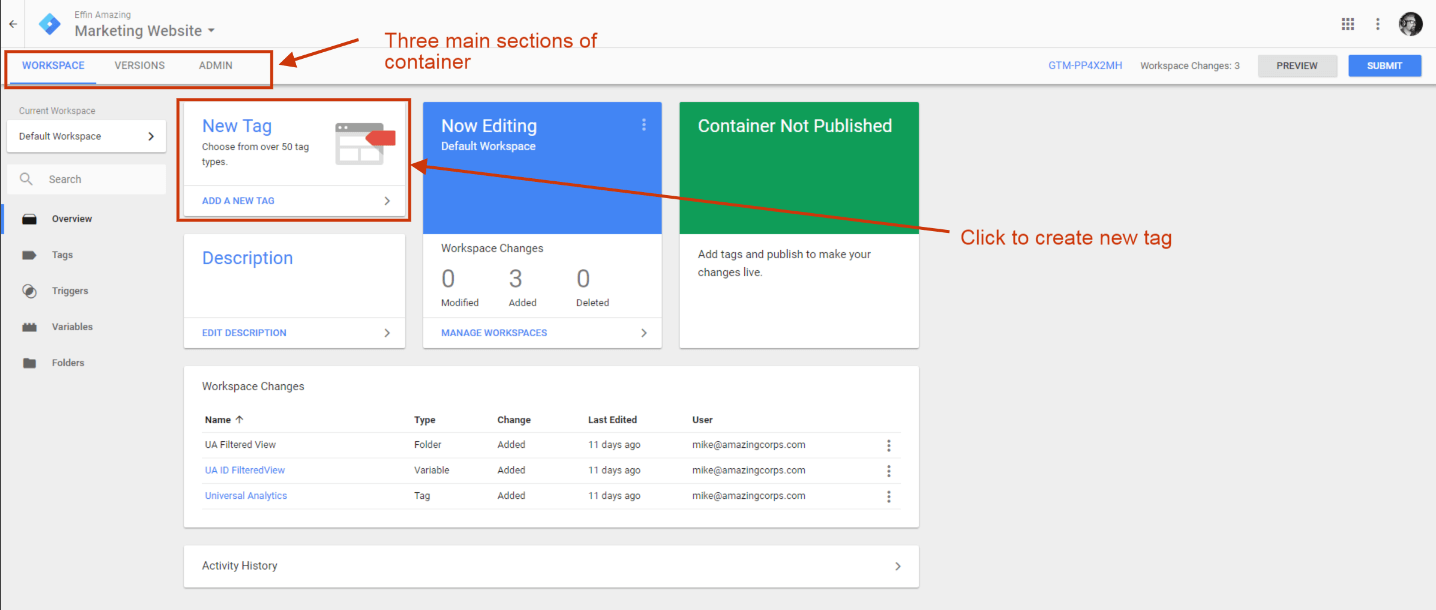
Task: Switch to the Admin tab
Action: pos(215,65)
